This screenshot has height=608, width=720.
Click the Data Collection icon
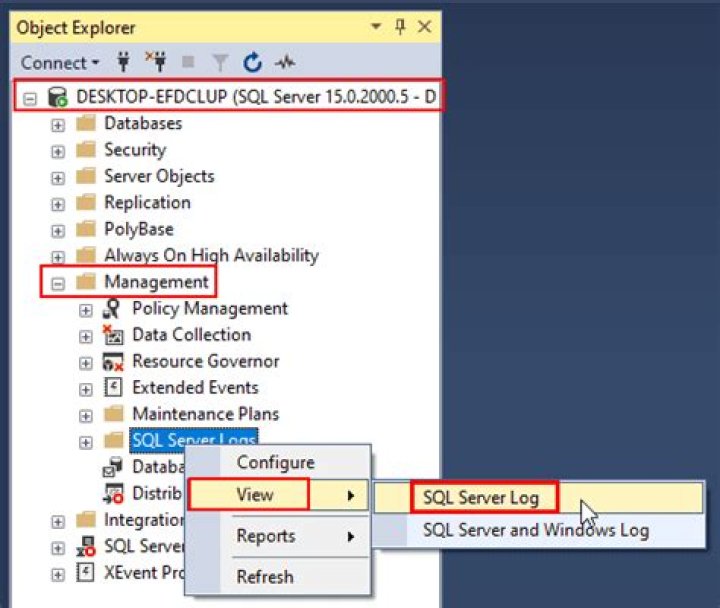[113, 335]
